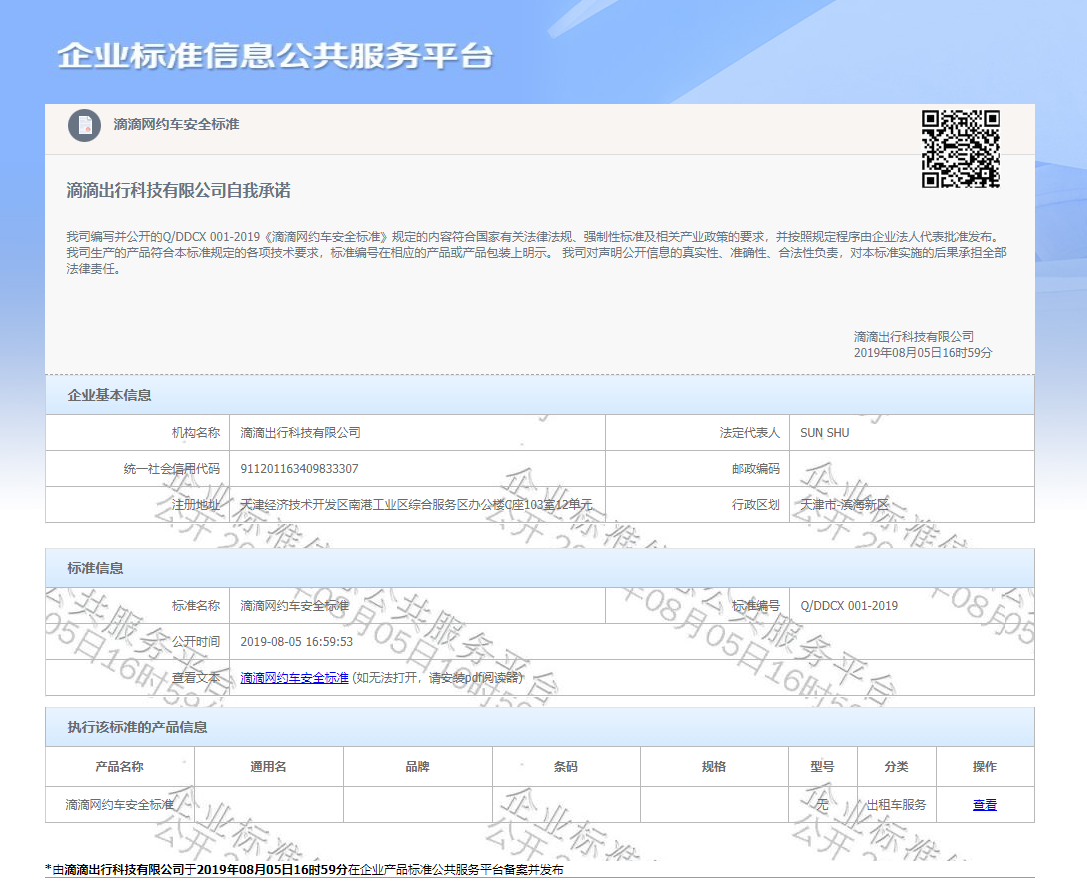Click the 天津市-滨海新区 administrative division value
The height and width of the screenshot is (888, 1087).
pyautogui.click(x=844, y=505)
